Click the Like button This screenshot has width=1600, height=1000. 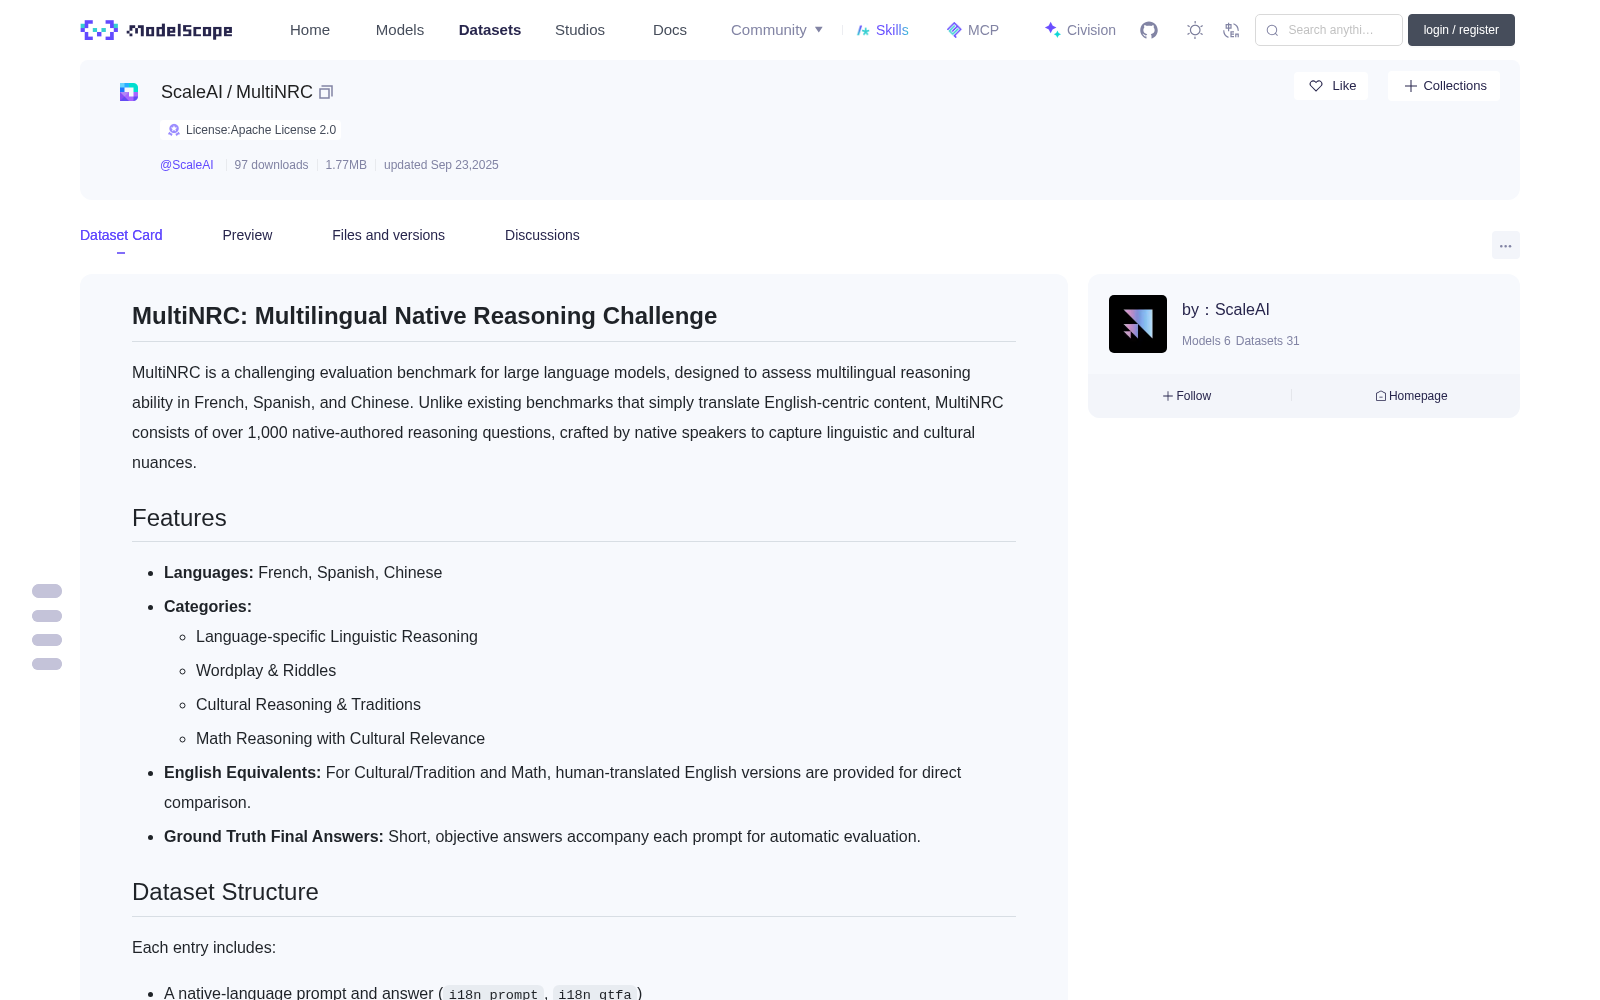point(1331,86)
